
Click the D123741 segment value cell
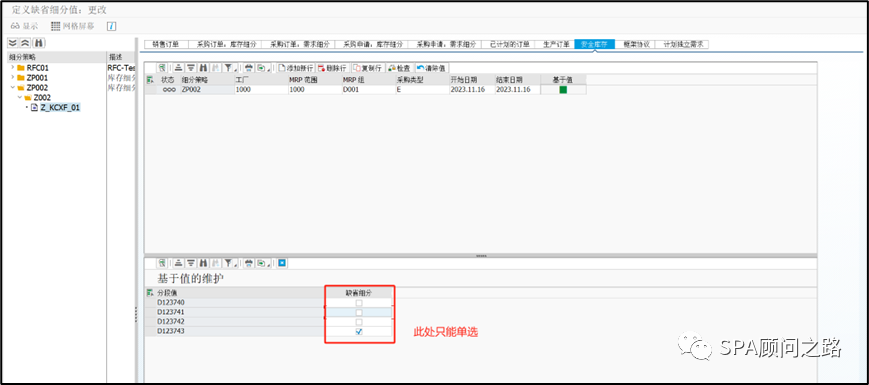(240, 312)
